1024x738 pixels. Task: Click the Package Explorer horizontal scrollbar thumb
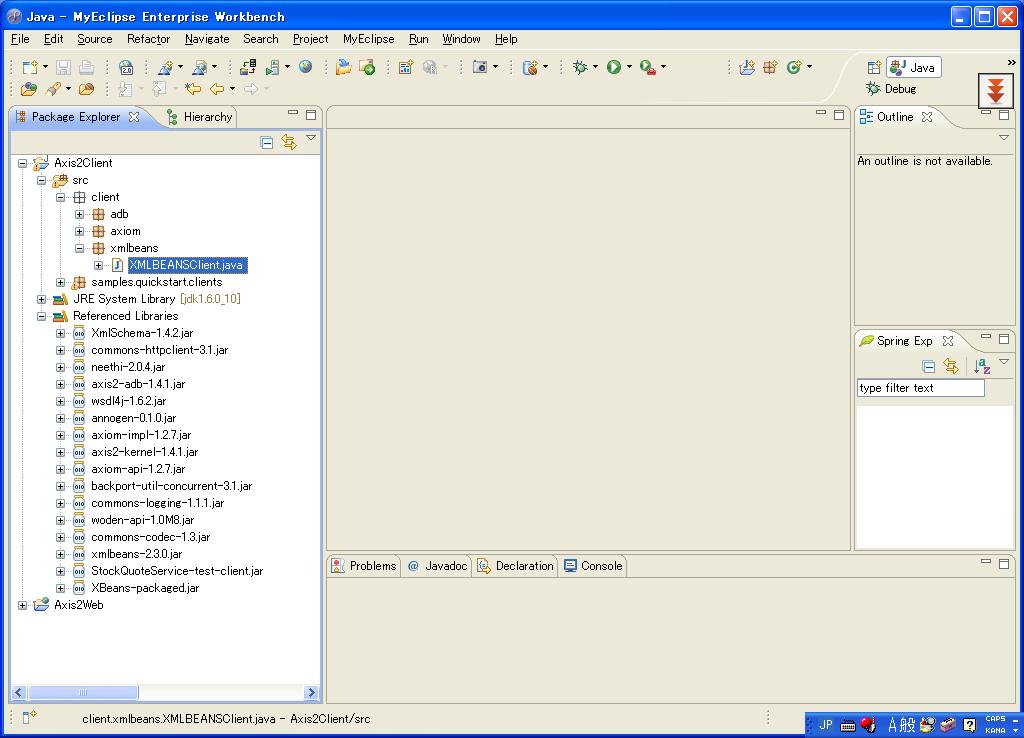pyautogui.click(x=83, y=693)
